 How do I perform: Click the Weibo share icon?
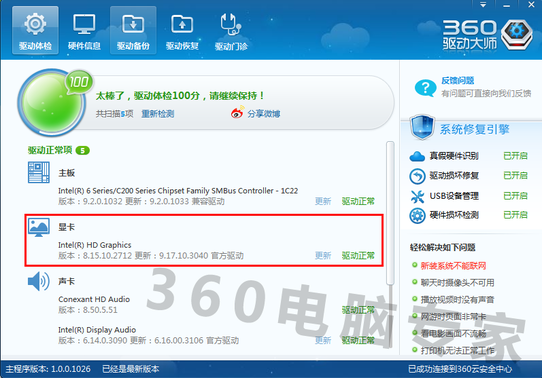tap(237, 113)
